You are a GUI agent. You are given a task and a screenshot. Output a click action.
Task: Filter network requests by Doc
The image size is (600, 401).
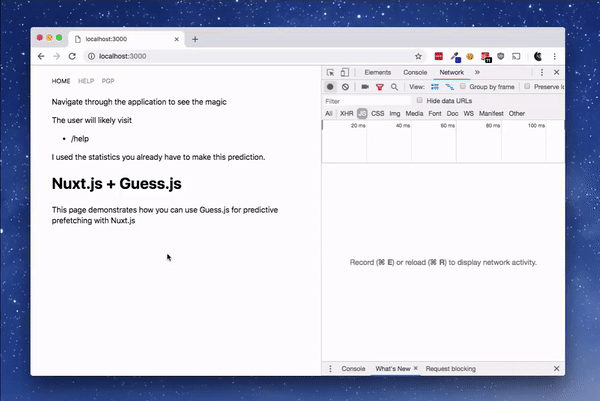452,114
